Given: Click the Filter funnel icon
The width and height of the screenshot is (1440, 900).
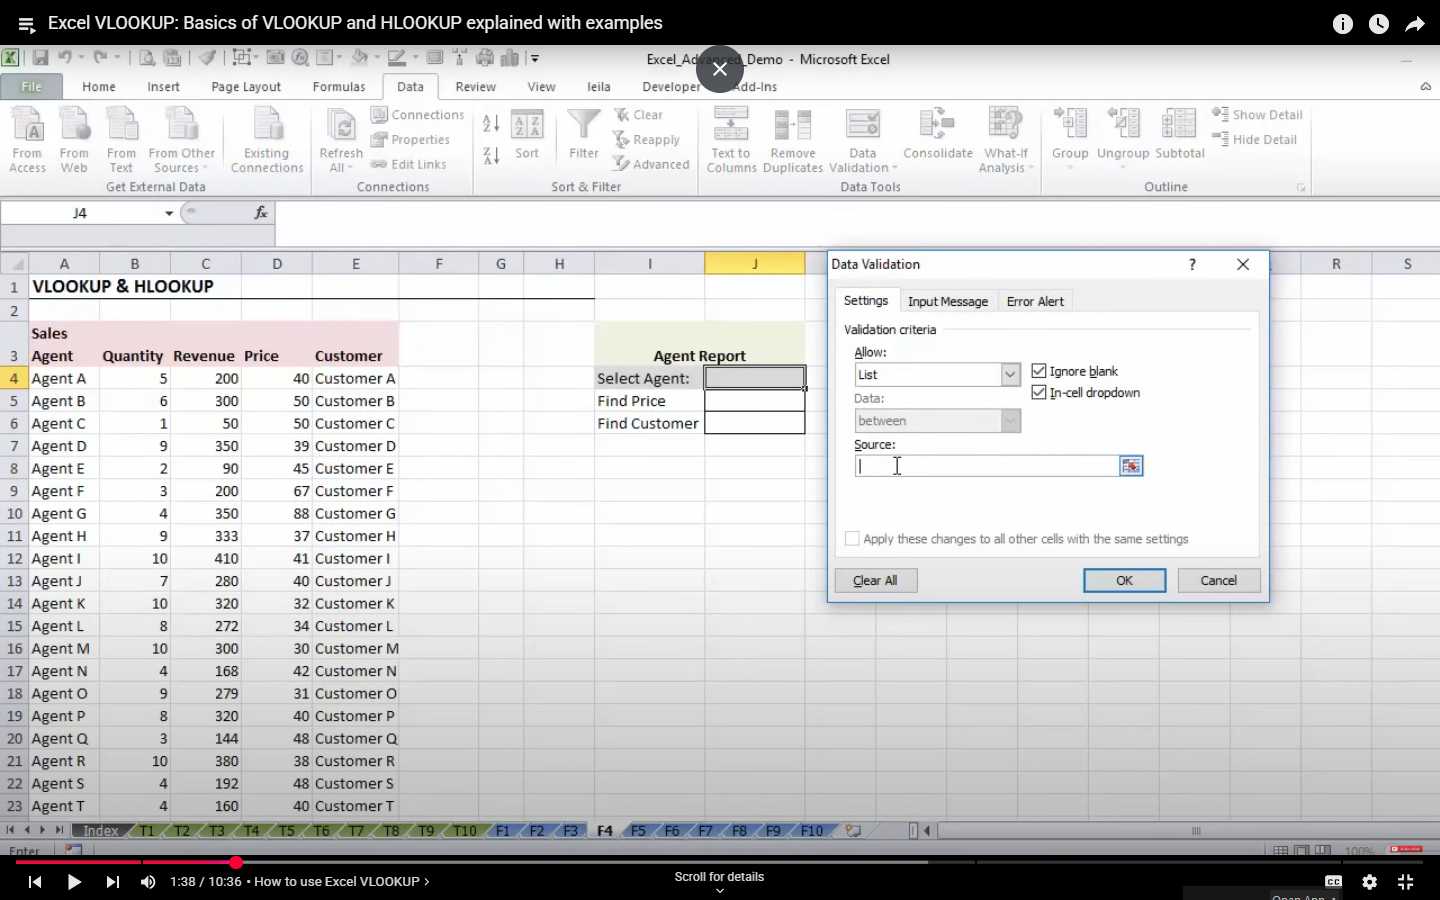Looking at the screenshot, I should click(584, 135).
